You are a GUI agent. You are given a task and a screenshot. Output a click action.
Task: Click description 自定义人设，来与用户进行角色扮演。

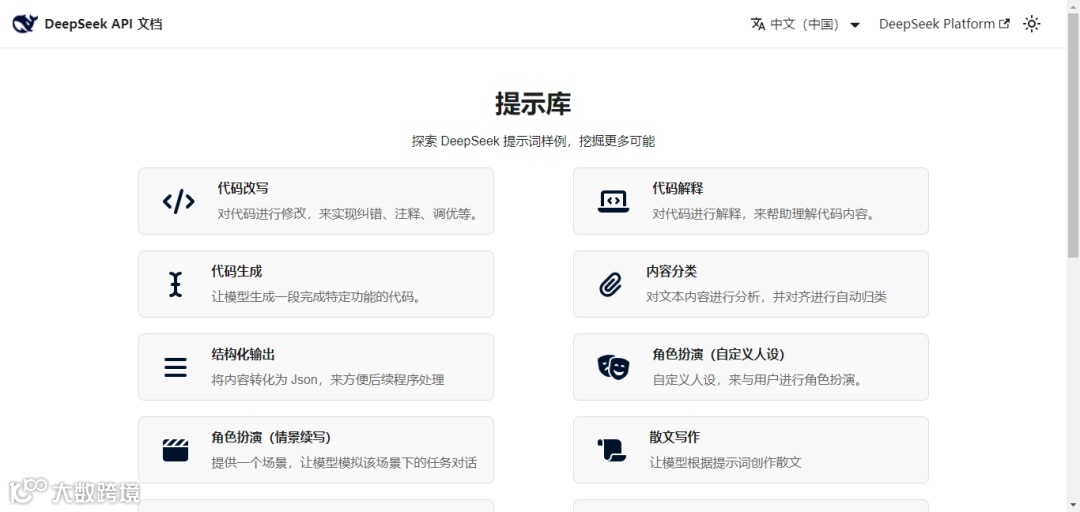click(x=758, y=380)
